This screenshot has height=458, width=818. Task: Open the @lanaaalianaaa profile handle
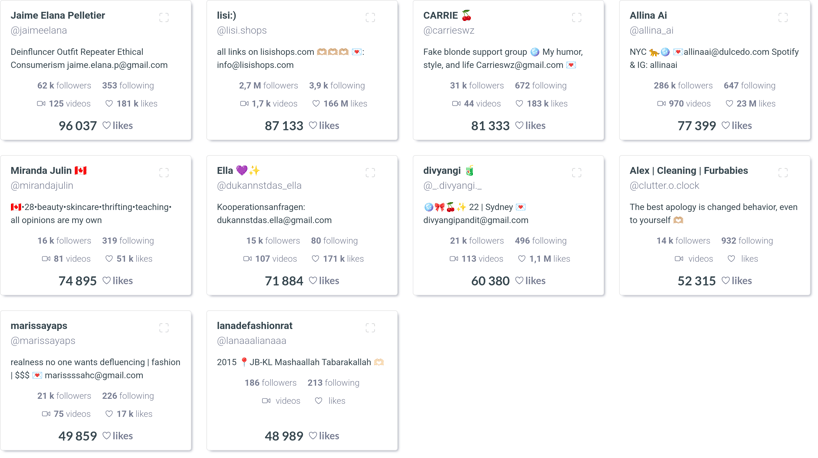click(x=251, y=341)
